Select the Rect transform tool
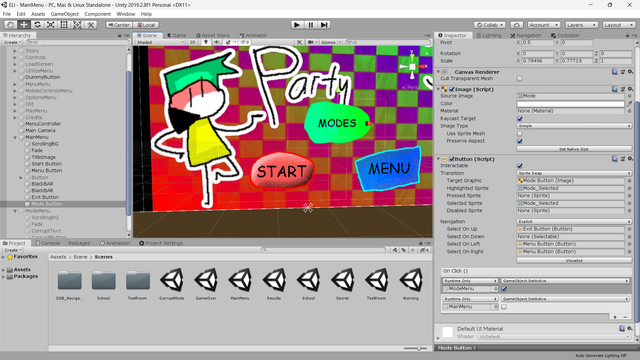This screenshot has height=360, width=640. (64, 25)
